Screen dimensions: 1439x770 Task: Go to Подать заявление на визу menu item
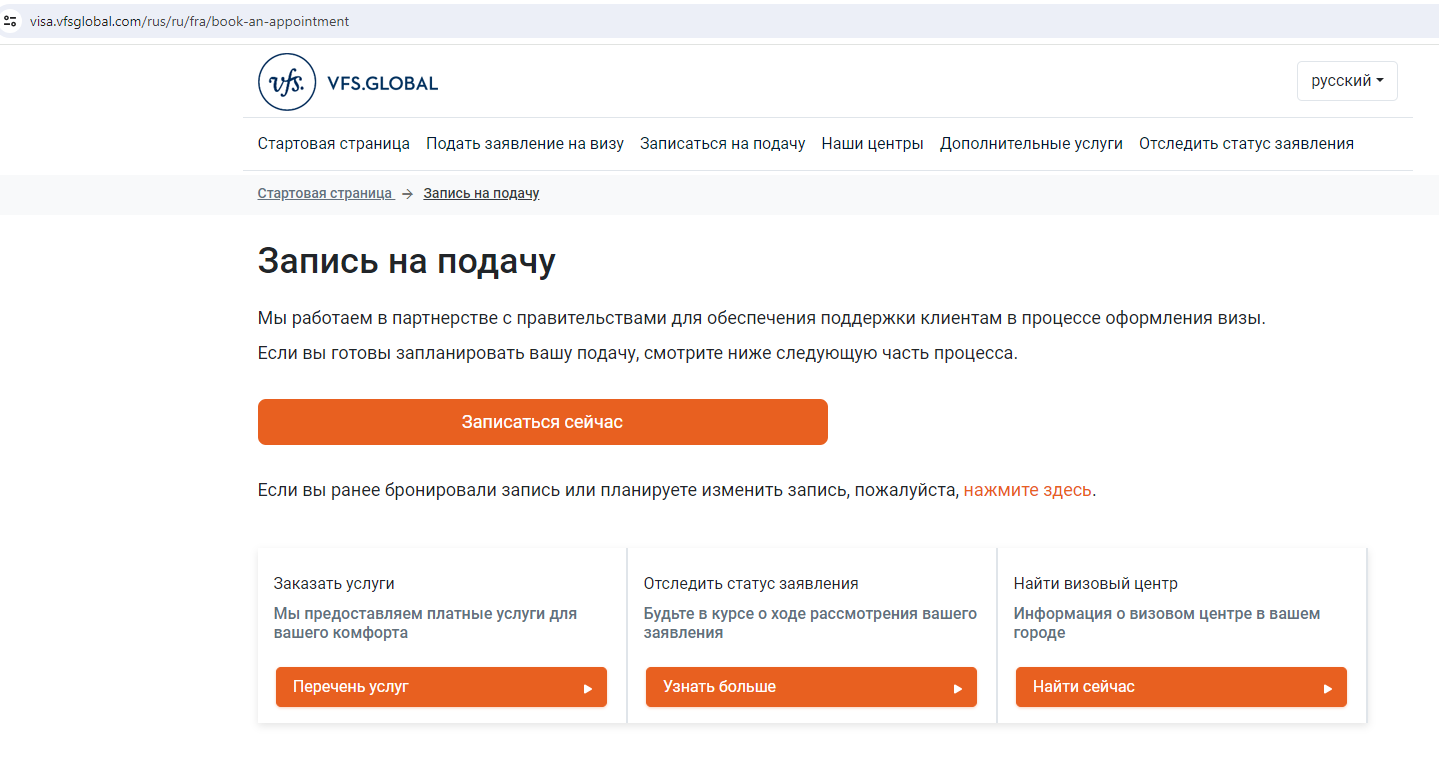point(524,143)
